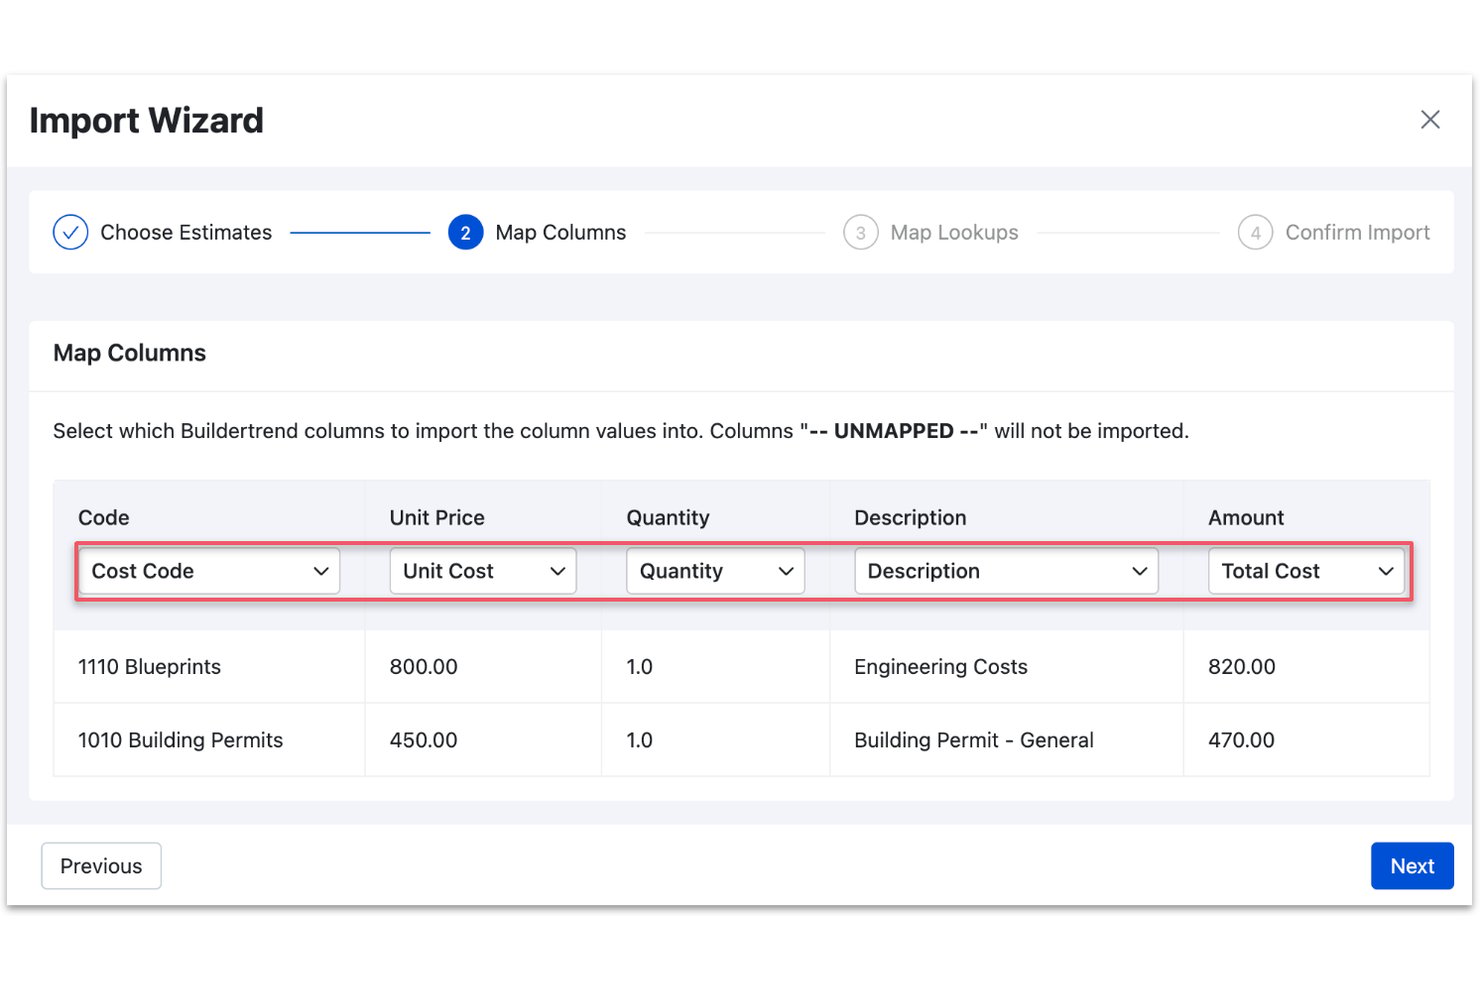Click the step 3 circle icon
This screenshot has width=1480, height=987.
860,232
